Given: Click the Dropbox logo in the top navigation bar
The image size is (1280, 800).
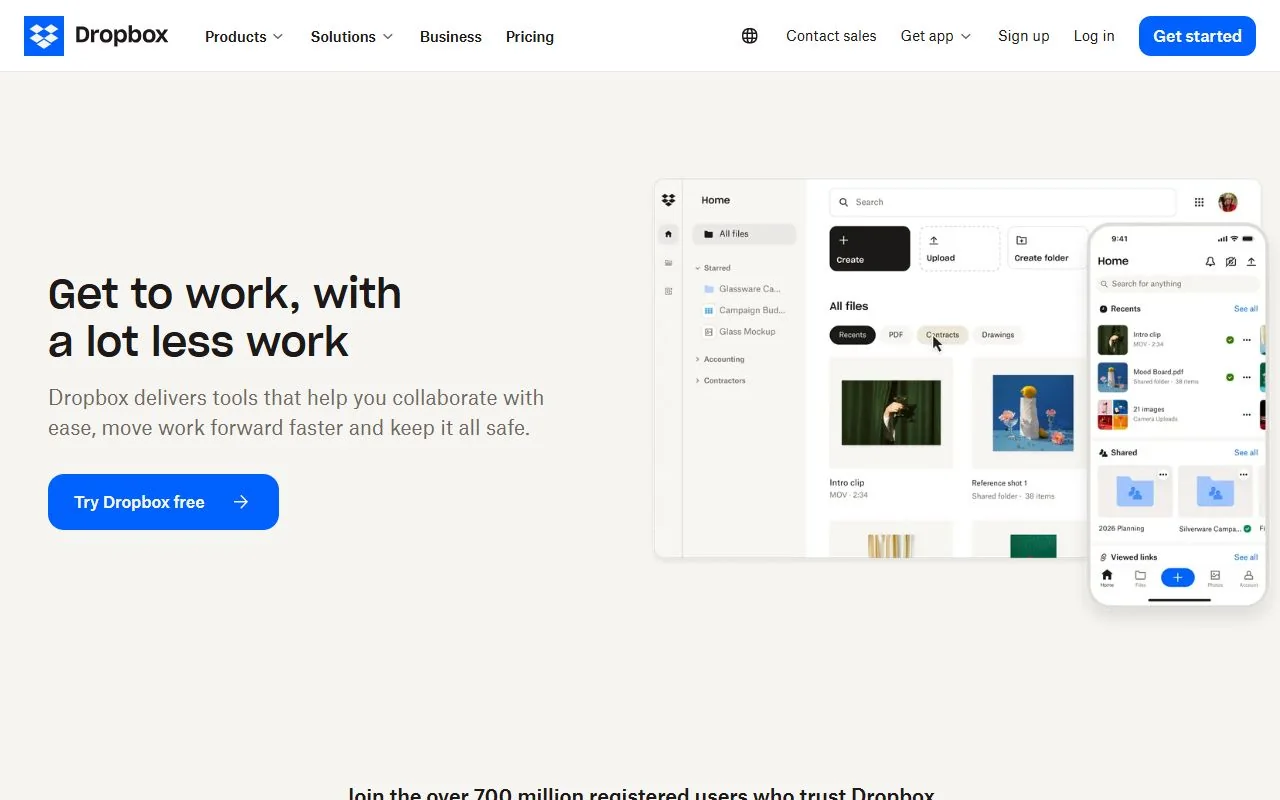Looking at the screenshot, I should (96, 36).
